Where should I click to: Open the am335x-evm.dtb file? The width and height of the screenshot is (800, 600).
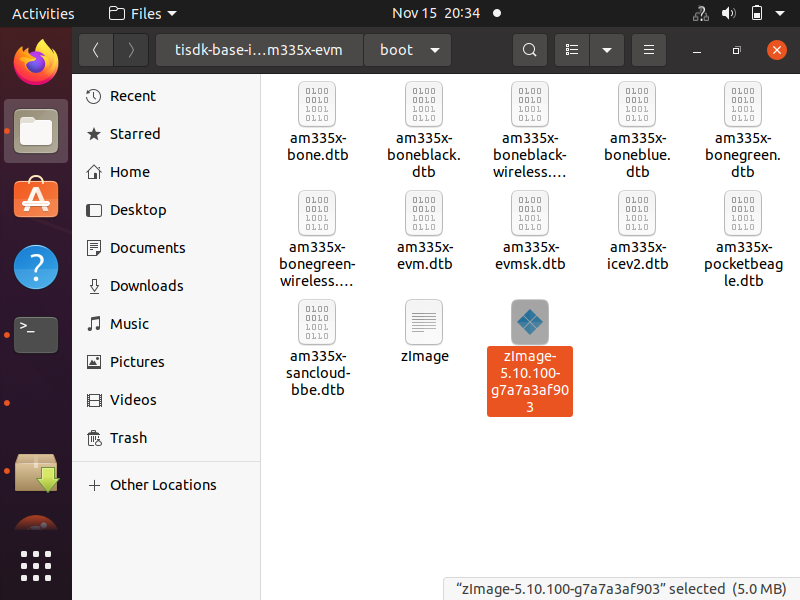(424, 214)
